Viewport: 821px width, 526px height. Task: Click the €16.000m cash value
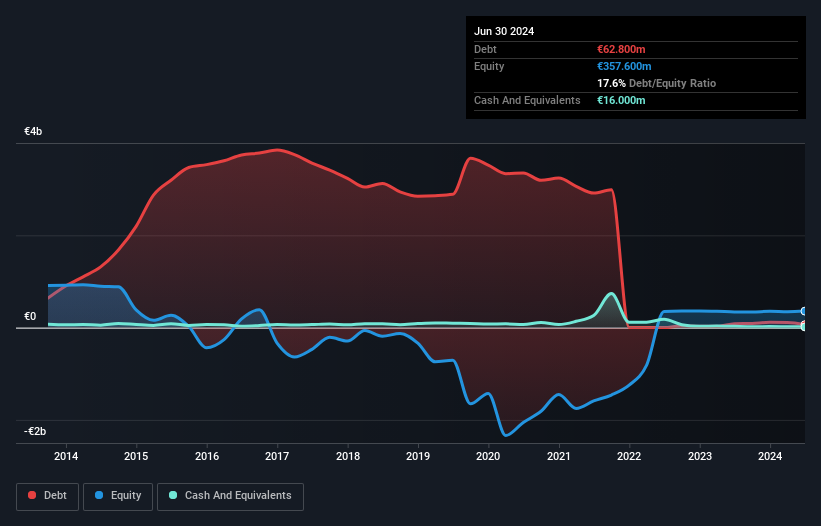tap(621, 100)
